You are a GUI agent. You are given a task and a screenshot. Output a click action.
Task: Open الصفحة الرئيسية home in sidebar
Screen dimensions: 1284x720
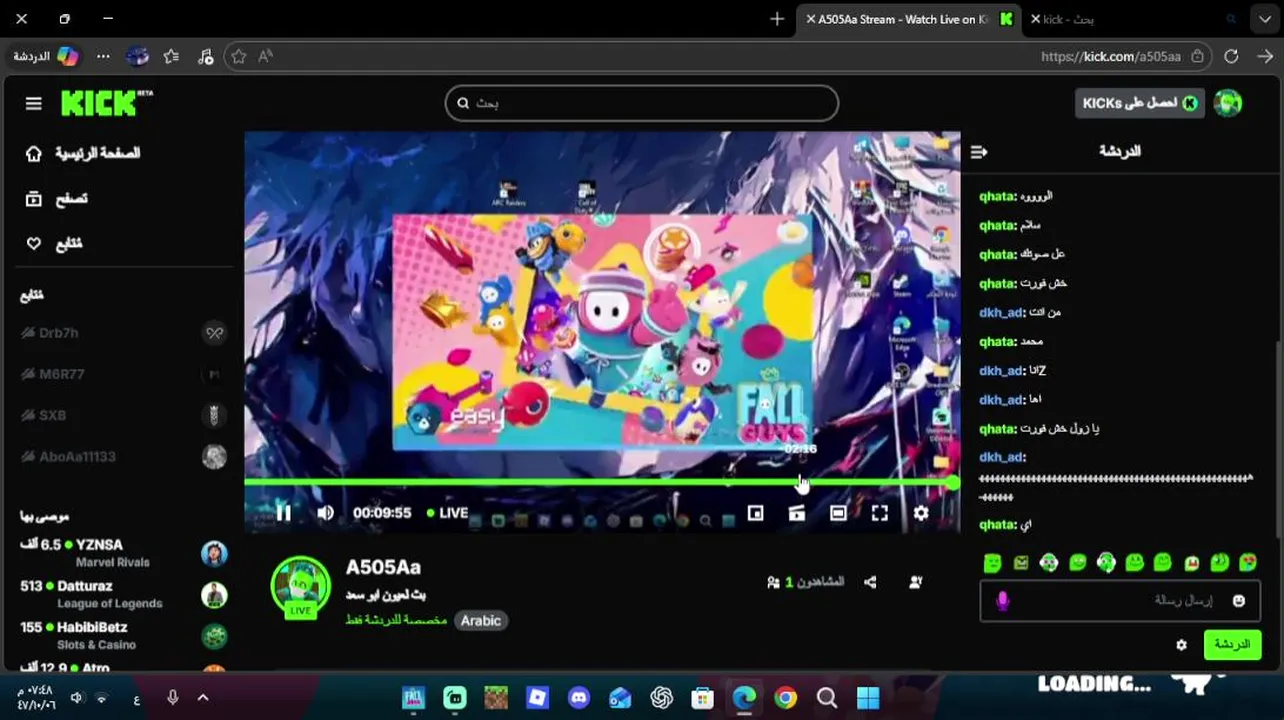[83, 153]
